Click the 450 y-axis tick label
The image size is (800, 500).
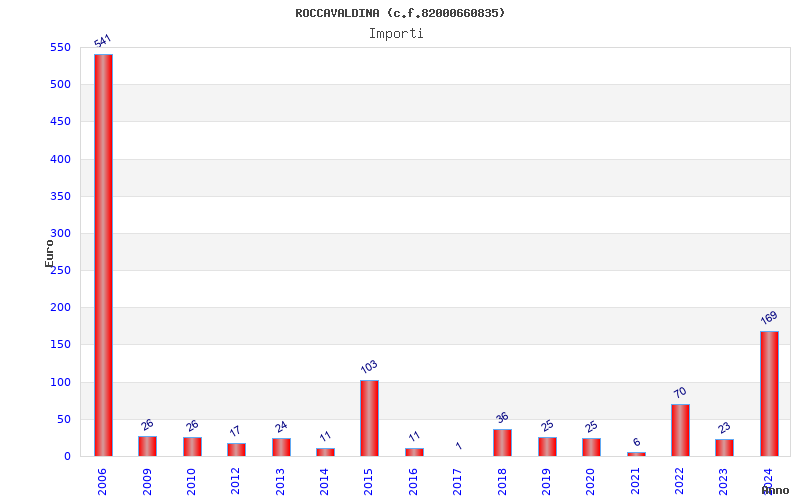(x=60, y=122)
